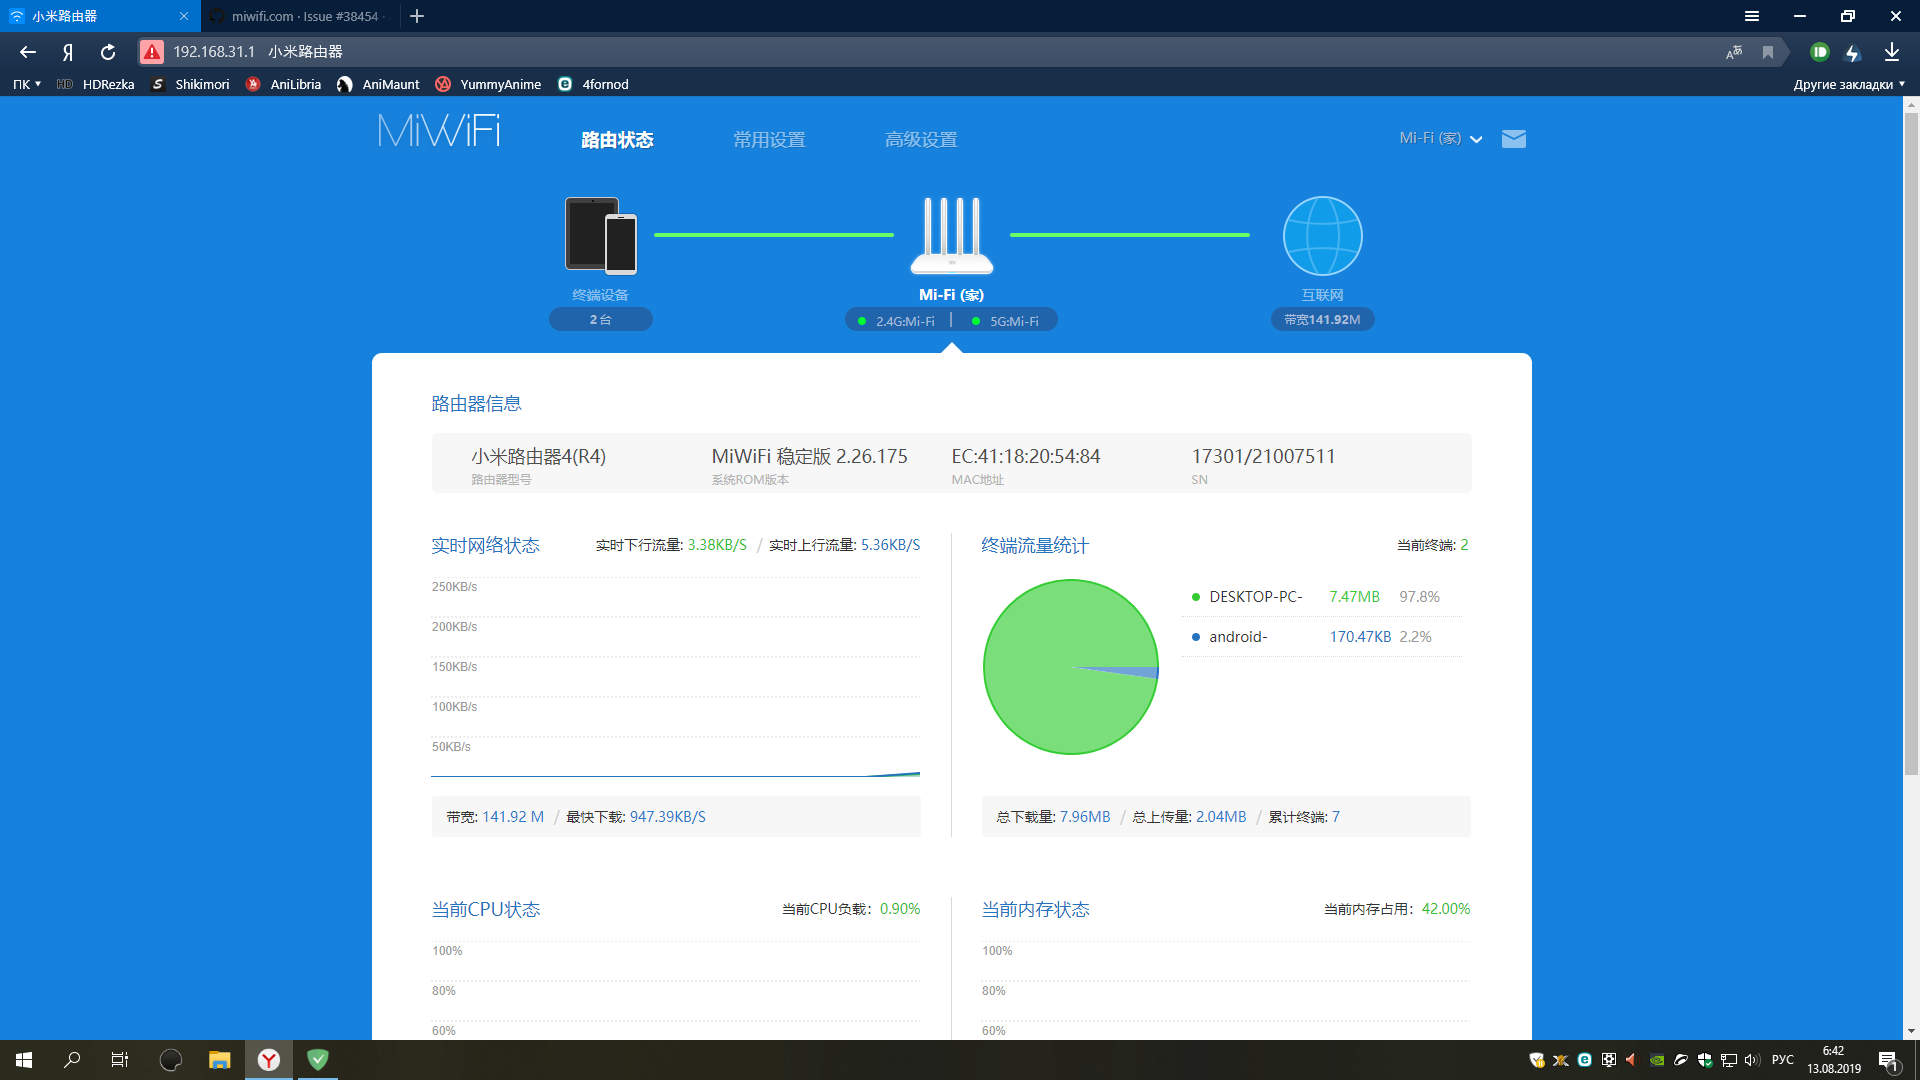The width and height of the screenshot is (1920, 1080).
Task: Click the 2台 connected devices badge
Action: [x=600, y=320]
